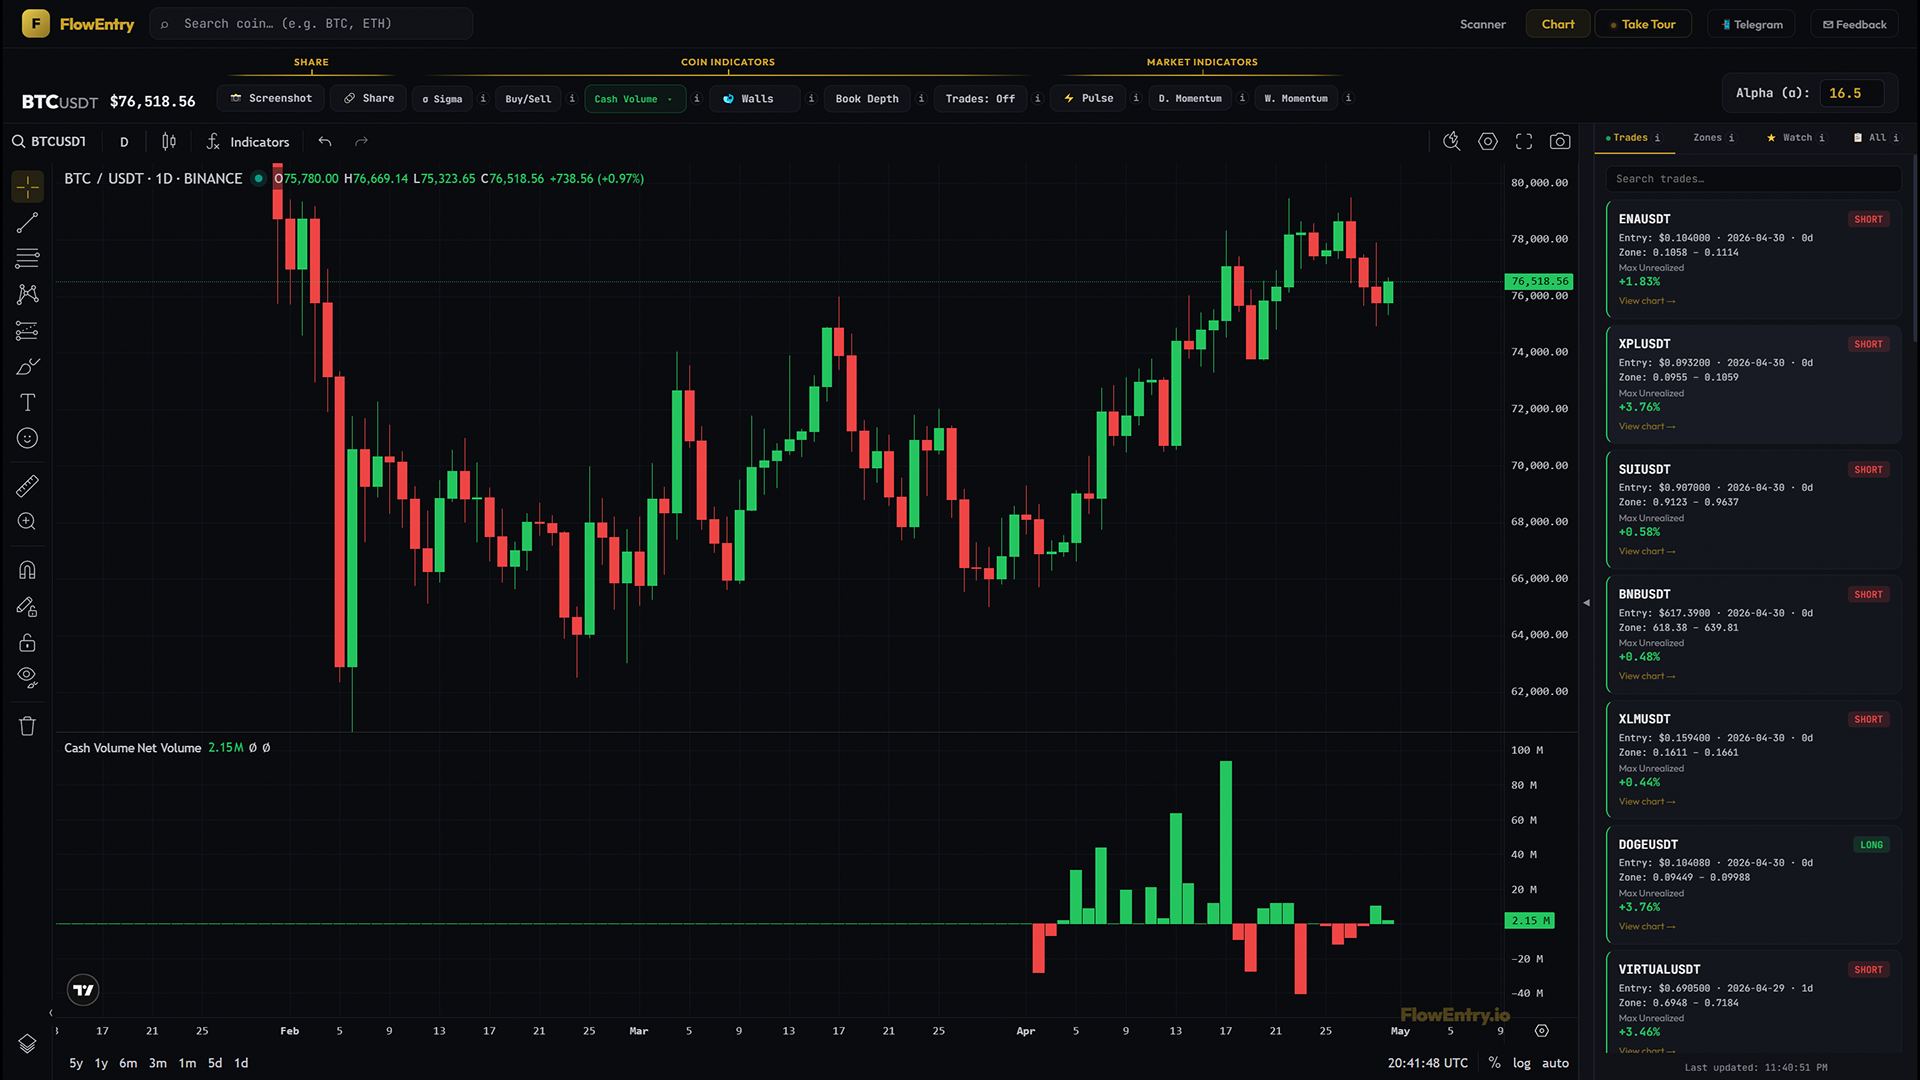Select the ruler measure tool
This screenshot has width=1920, height=1080.
click(27, 486)
